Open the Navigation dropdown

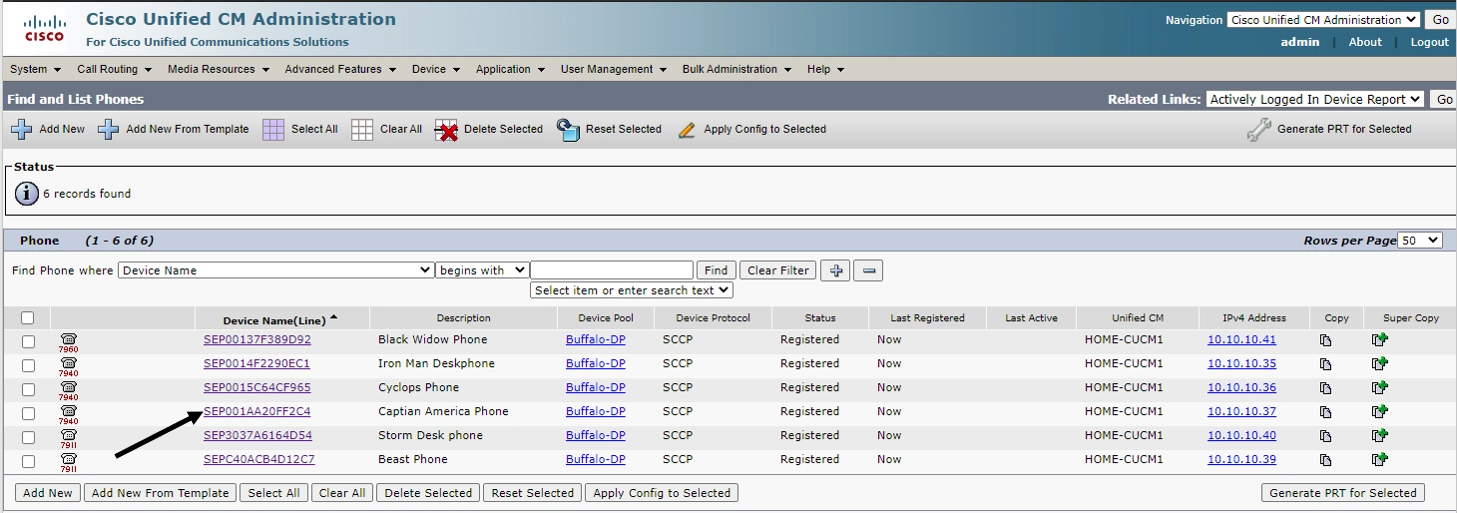point(1323,20)
